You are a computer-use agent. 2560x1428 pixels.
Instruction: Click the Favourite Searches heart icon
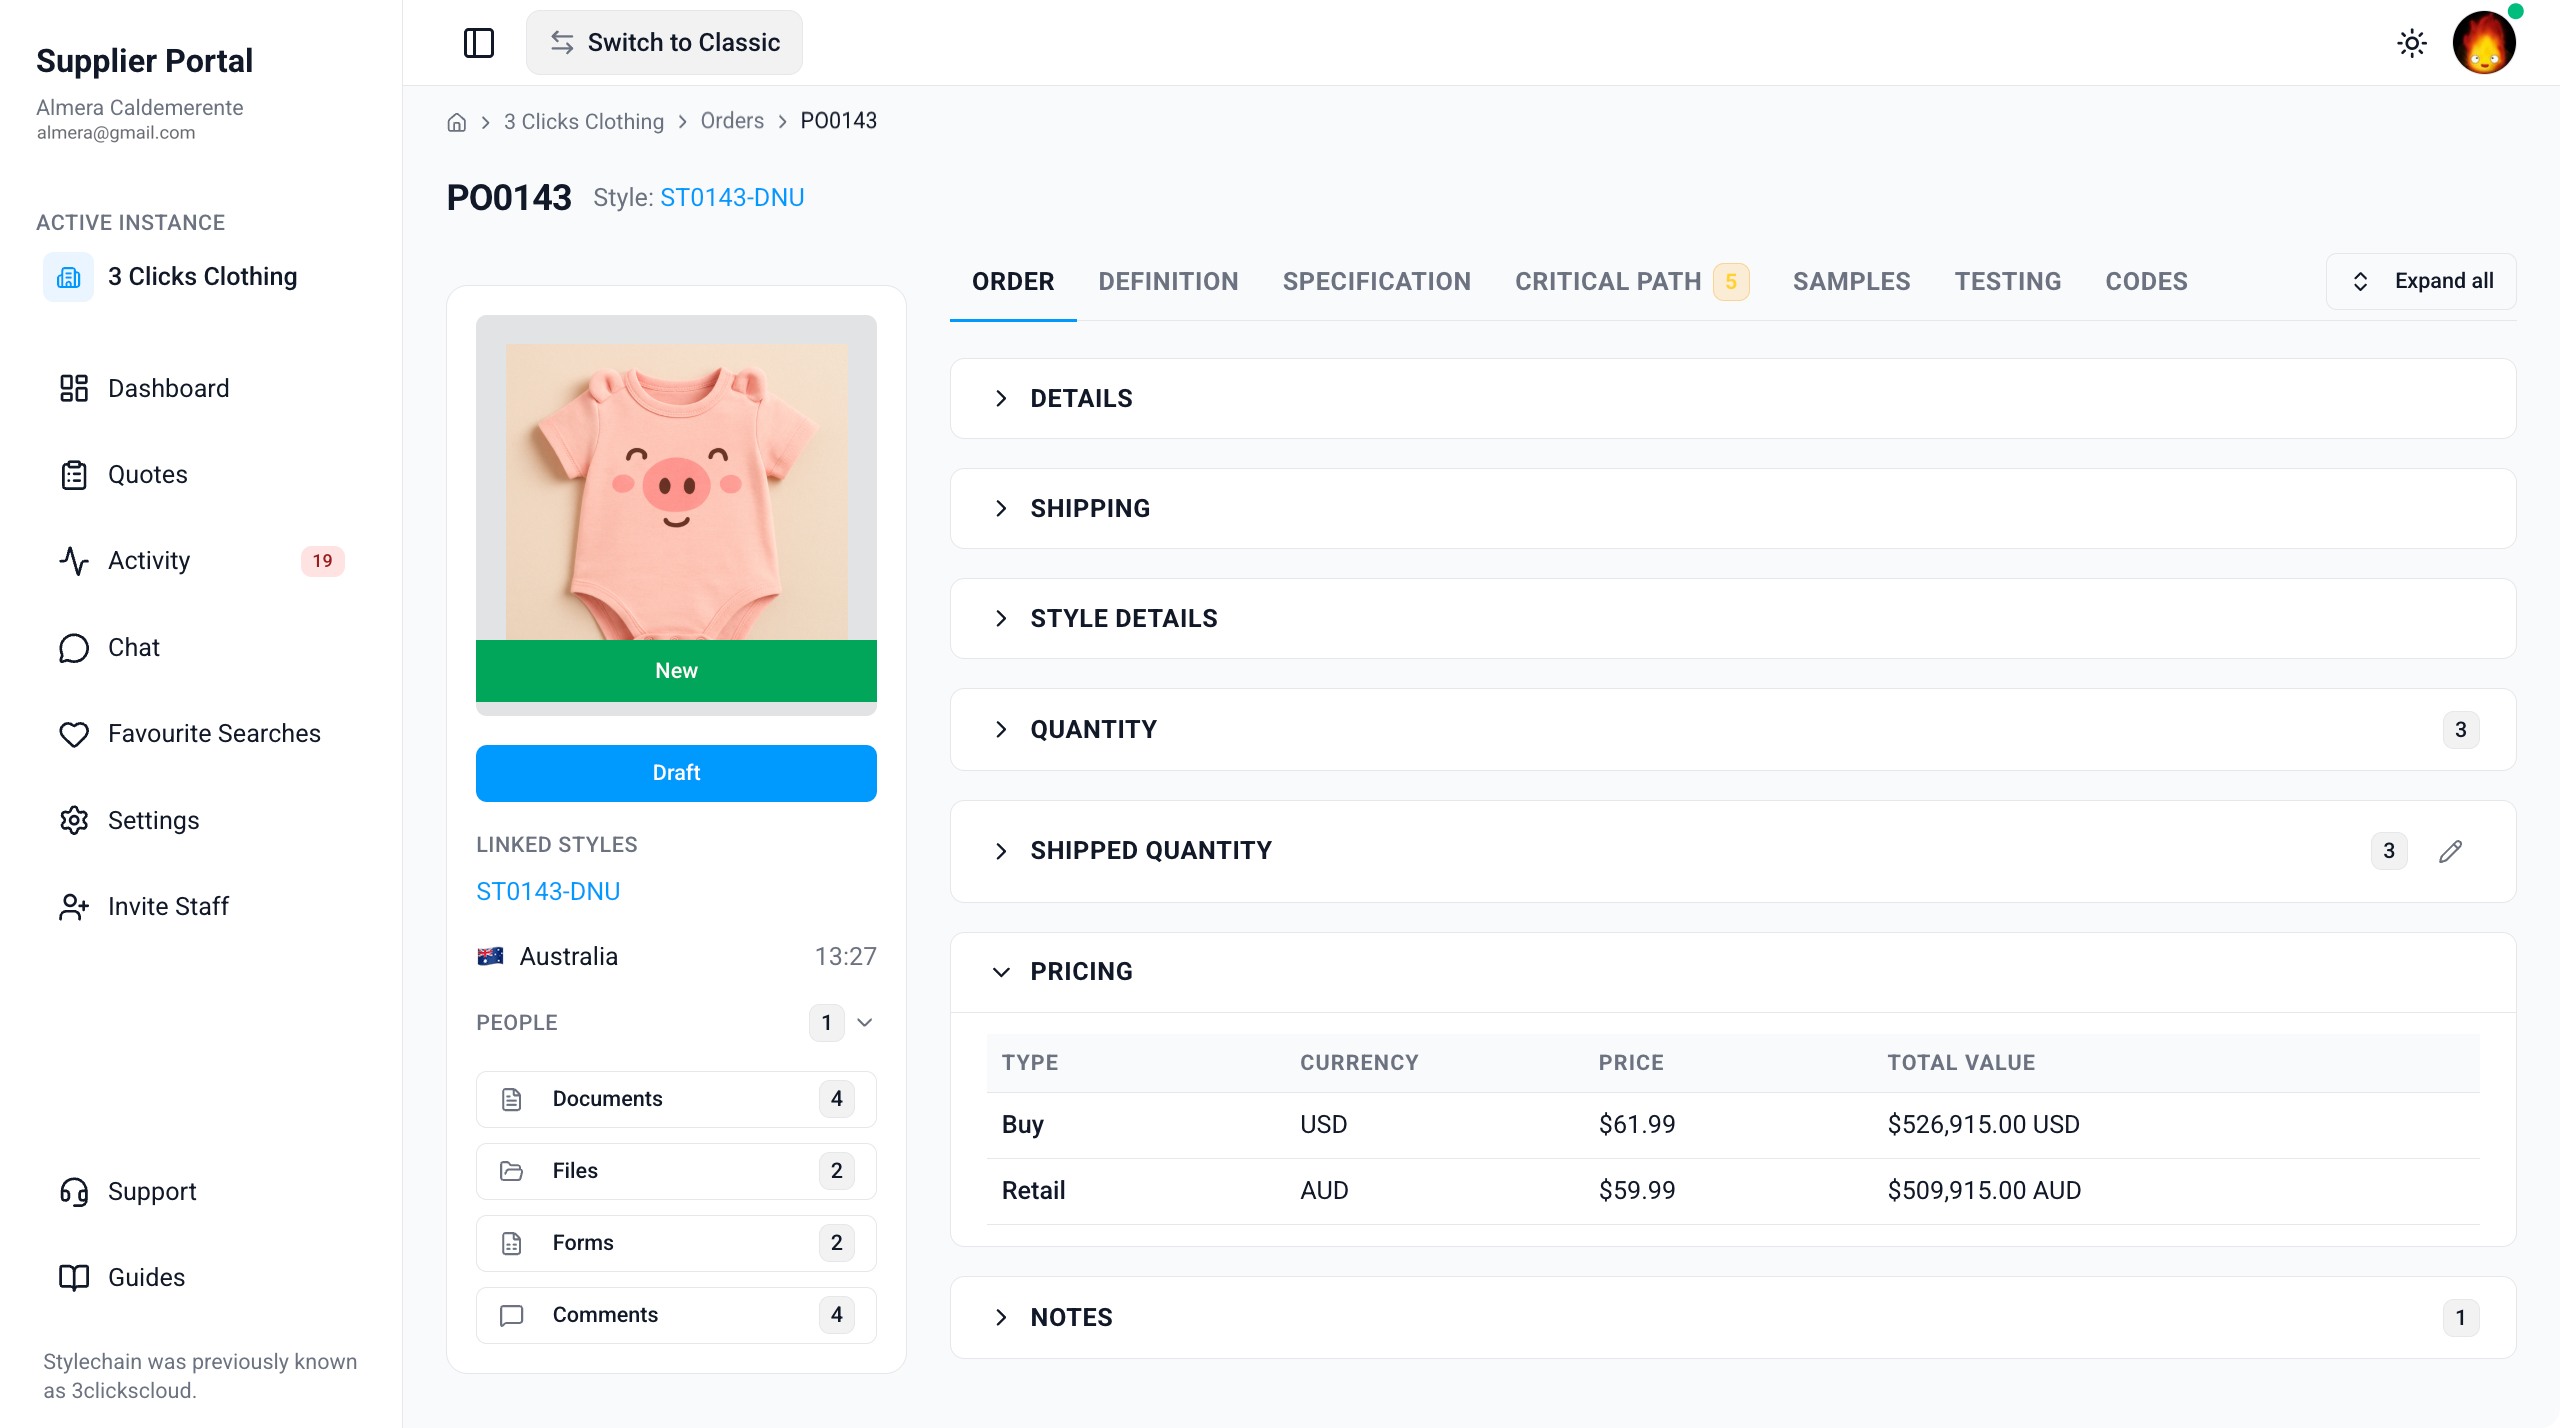coord(74,734)
